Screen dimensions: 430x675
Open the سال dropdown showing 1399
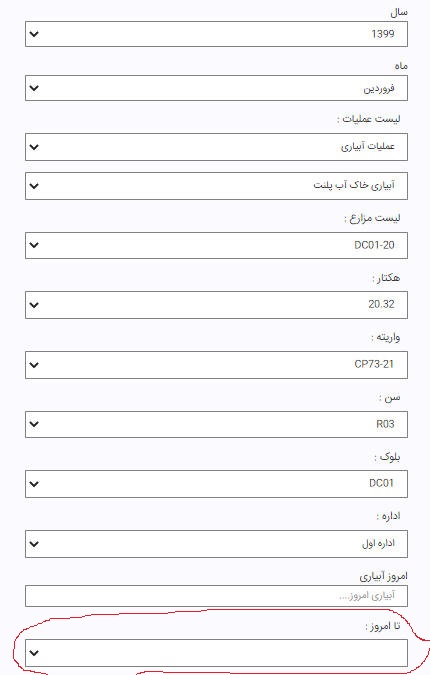tap(216, 34)
